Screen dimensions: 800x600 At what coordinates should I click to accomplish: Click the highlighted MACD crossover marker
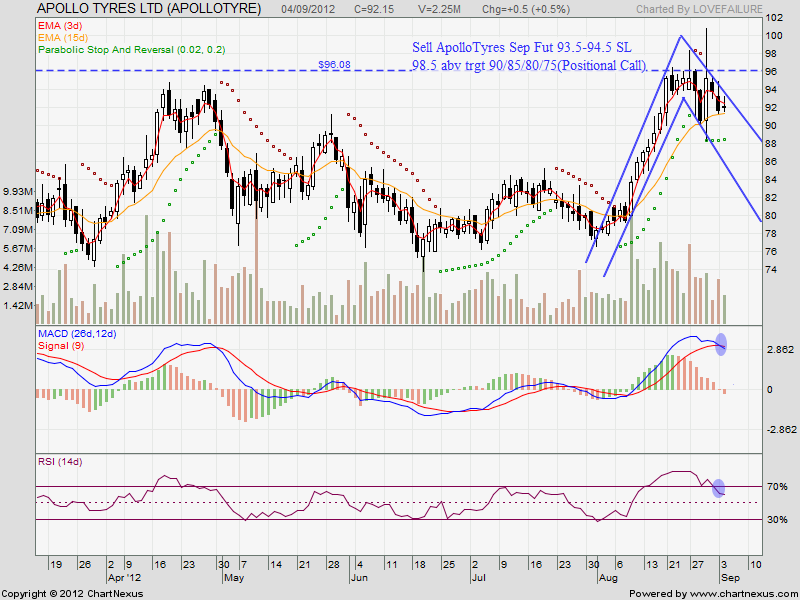(x=721, y=344)
